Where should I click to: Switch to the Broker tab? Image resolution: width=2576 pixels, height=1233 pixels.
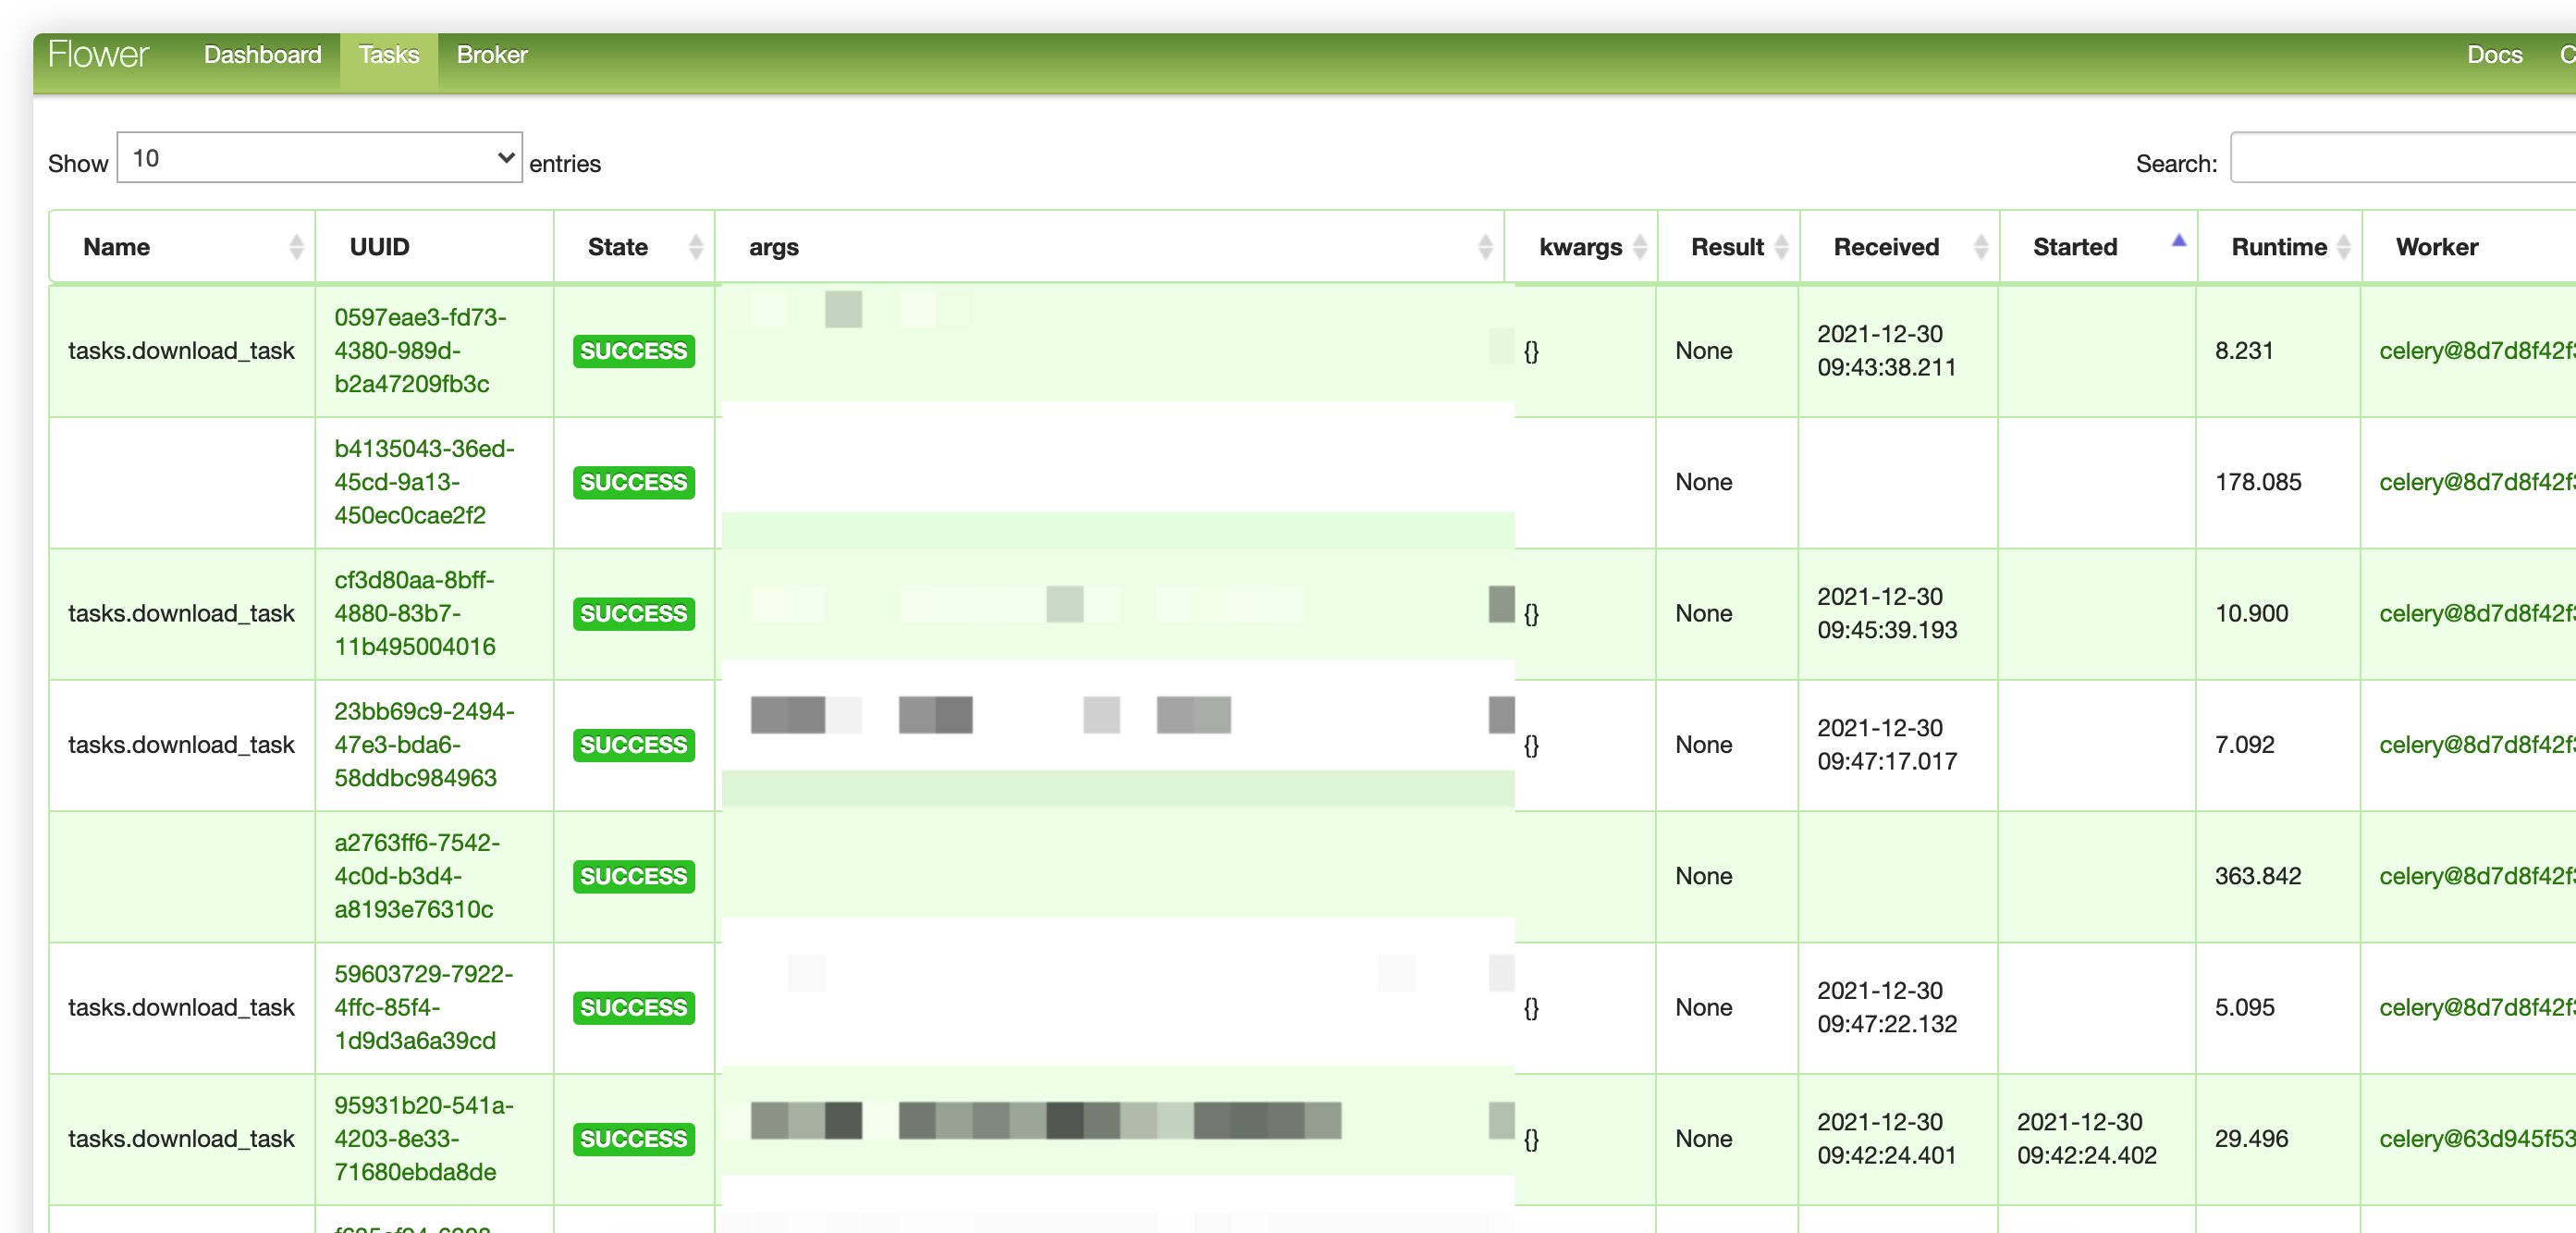(x=491, y=55)
